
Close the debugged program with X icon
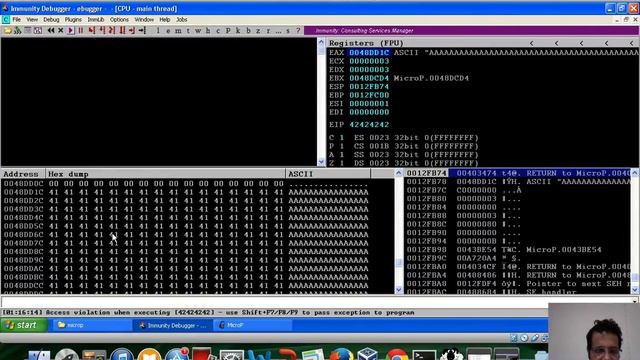[x=60, y=31]
